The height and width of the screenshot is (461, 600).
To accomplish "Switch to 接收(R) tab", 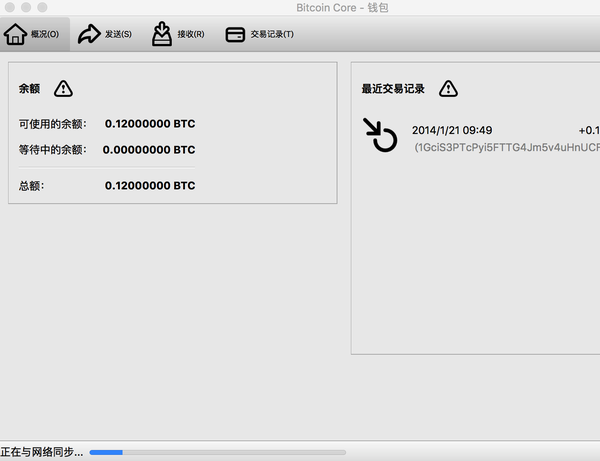I will point(178,34).
